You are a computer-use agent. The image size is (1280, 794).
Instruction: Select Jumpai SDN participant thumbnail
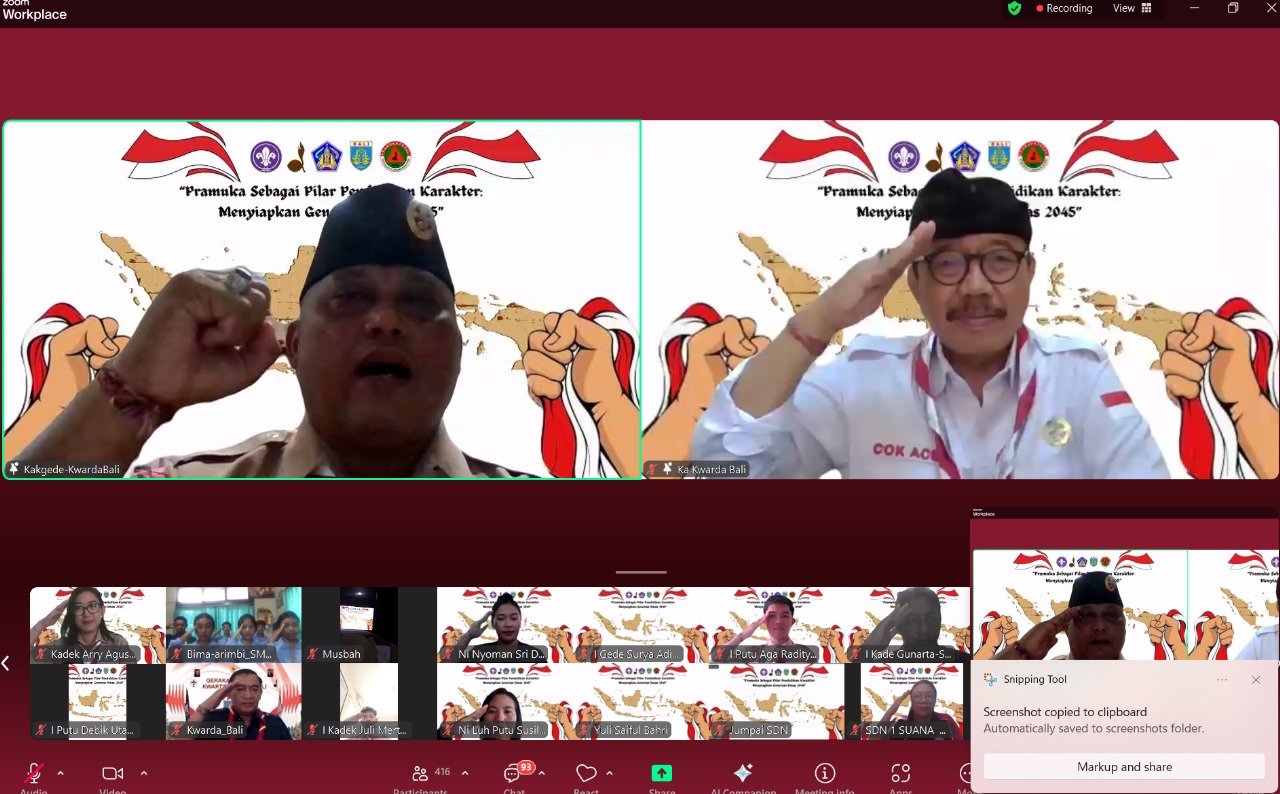[x=777, y=701]
